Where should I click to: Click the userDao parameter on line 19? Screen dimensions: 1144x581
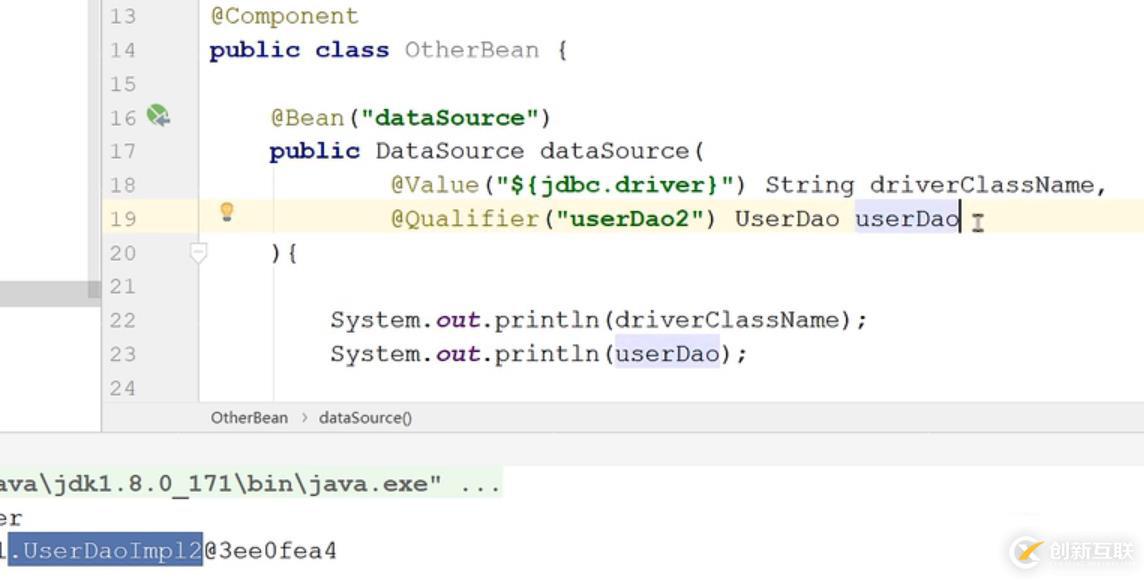(x=907, y=218)
